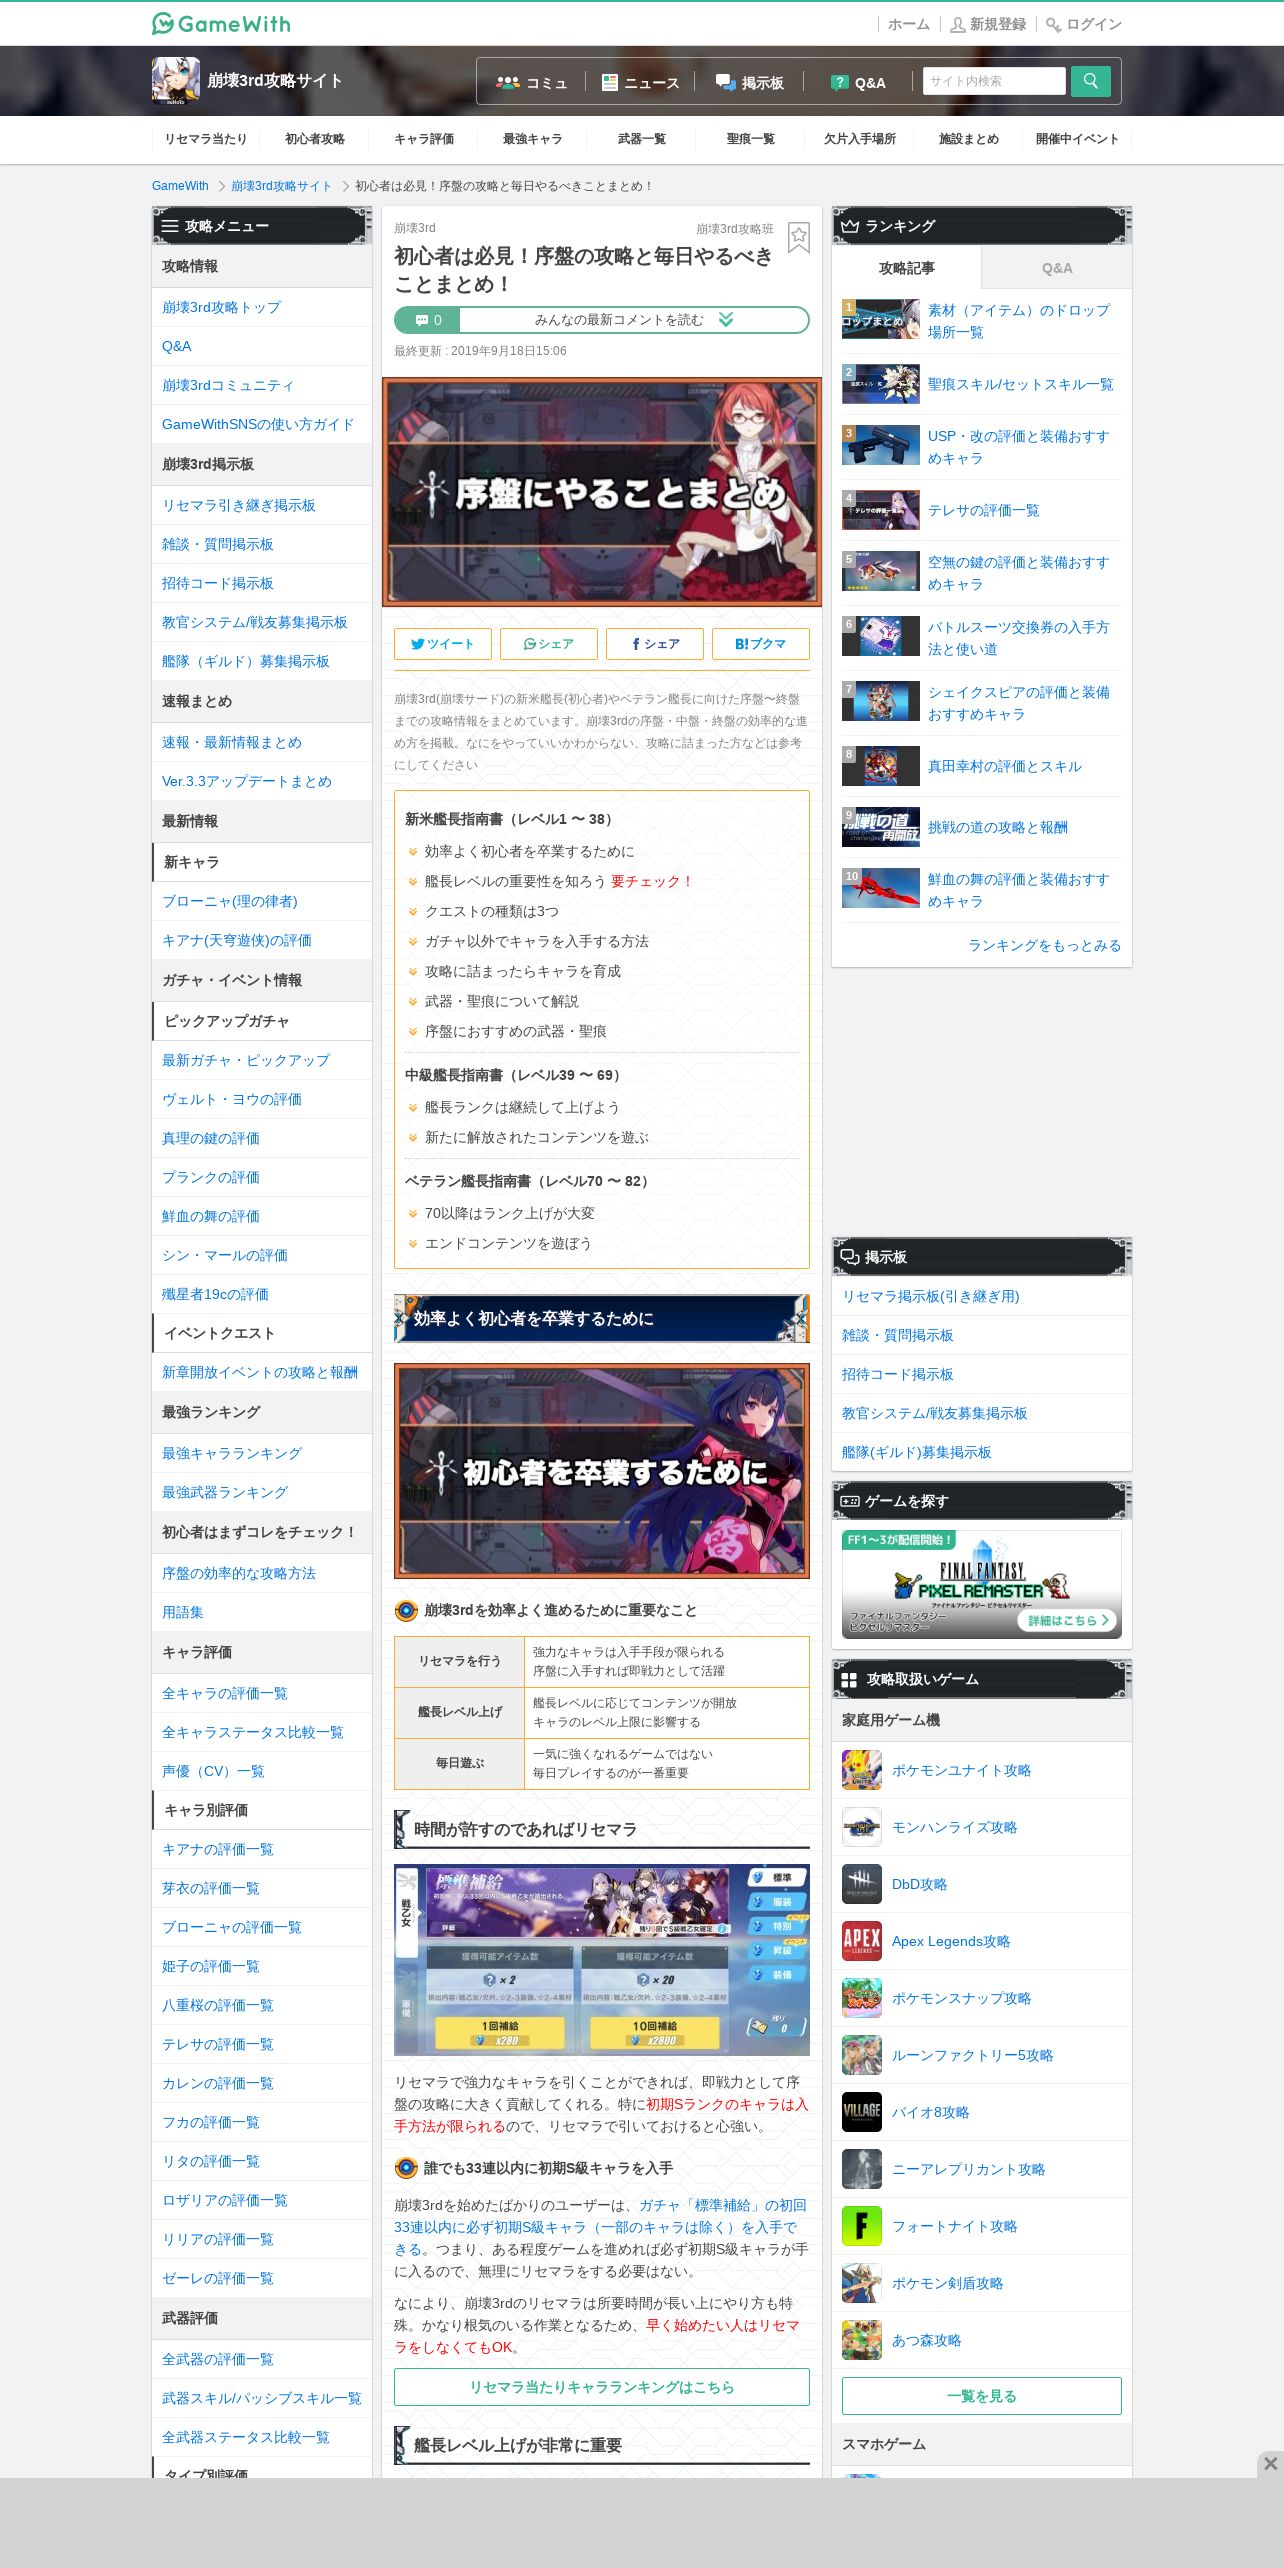Viewport: 1284px width, 2568px height.
Task: Open ホーム top header link
Action: tap(908, 24)
